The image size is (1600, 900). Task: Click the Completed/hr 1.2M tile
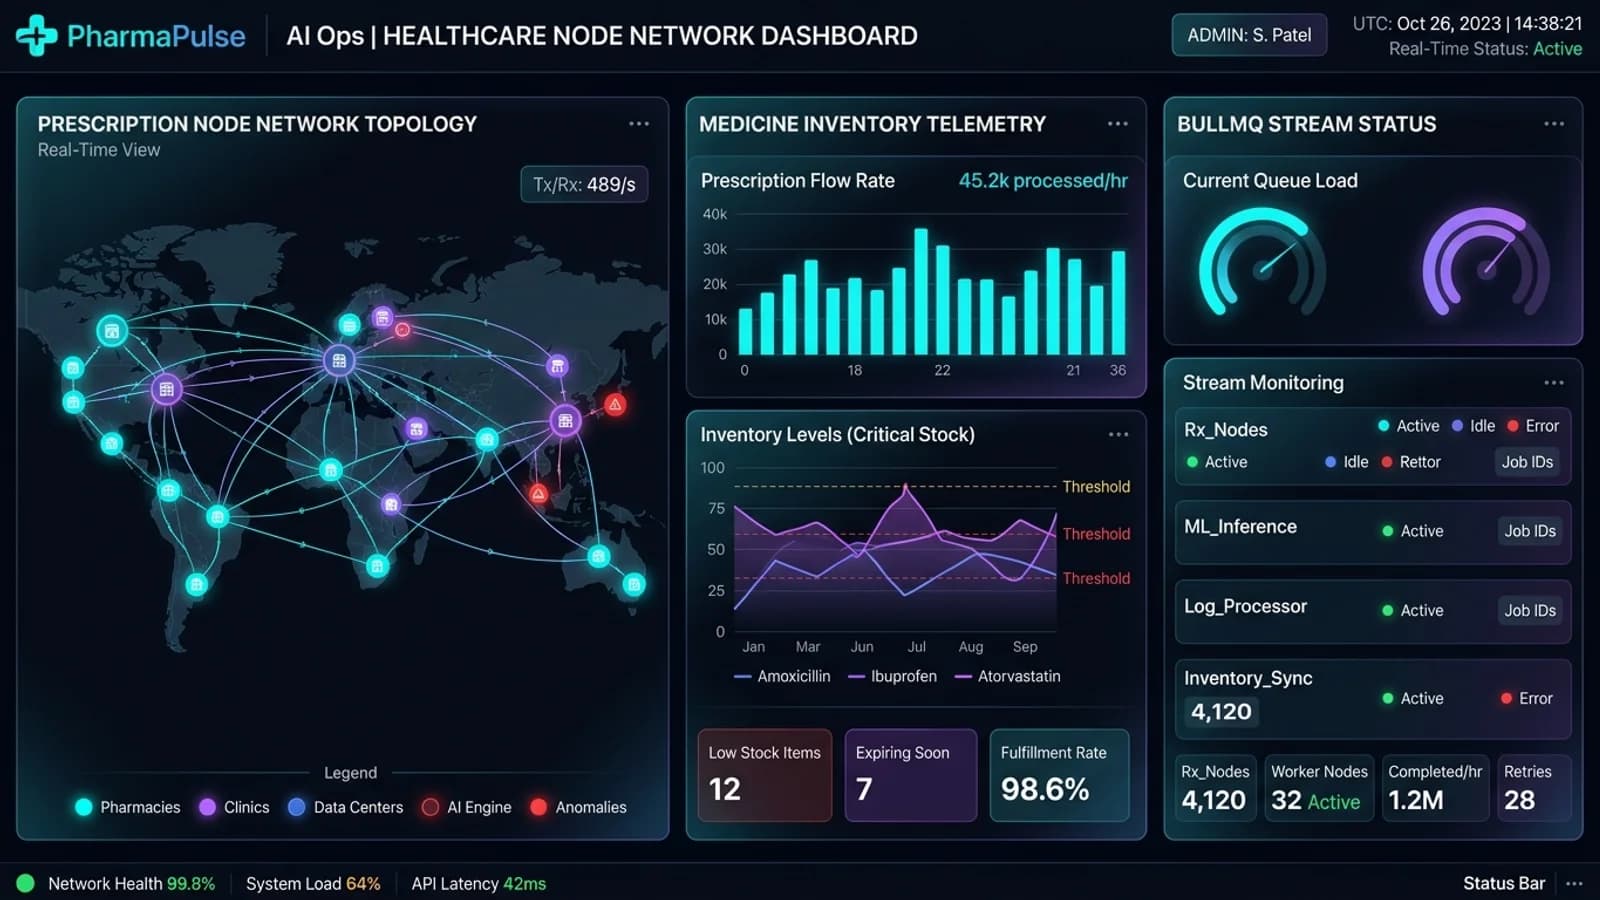(x=1435, y=788)
